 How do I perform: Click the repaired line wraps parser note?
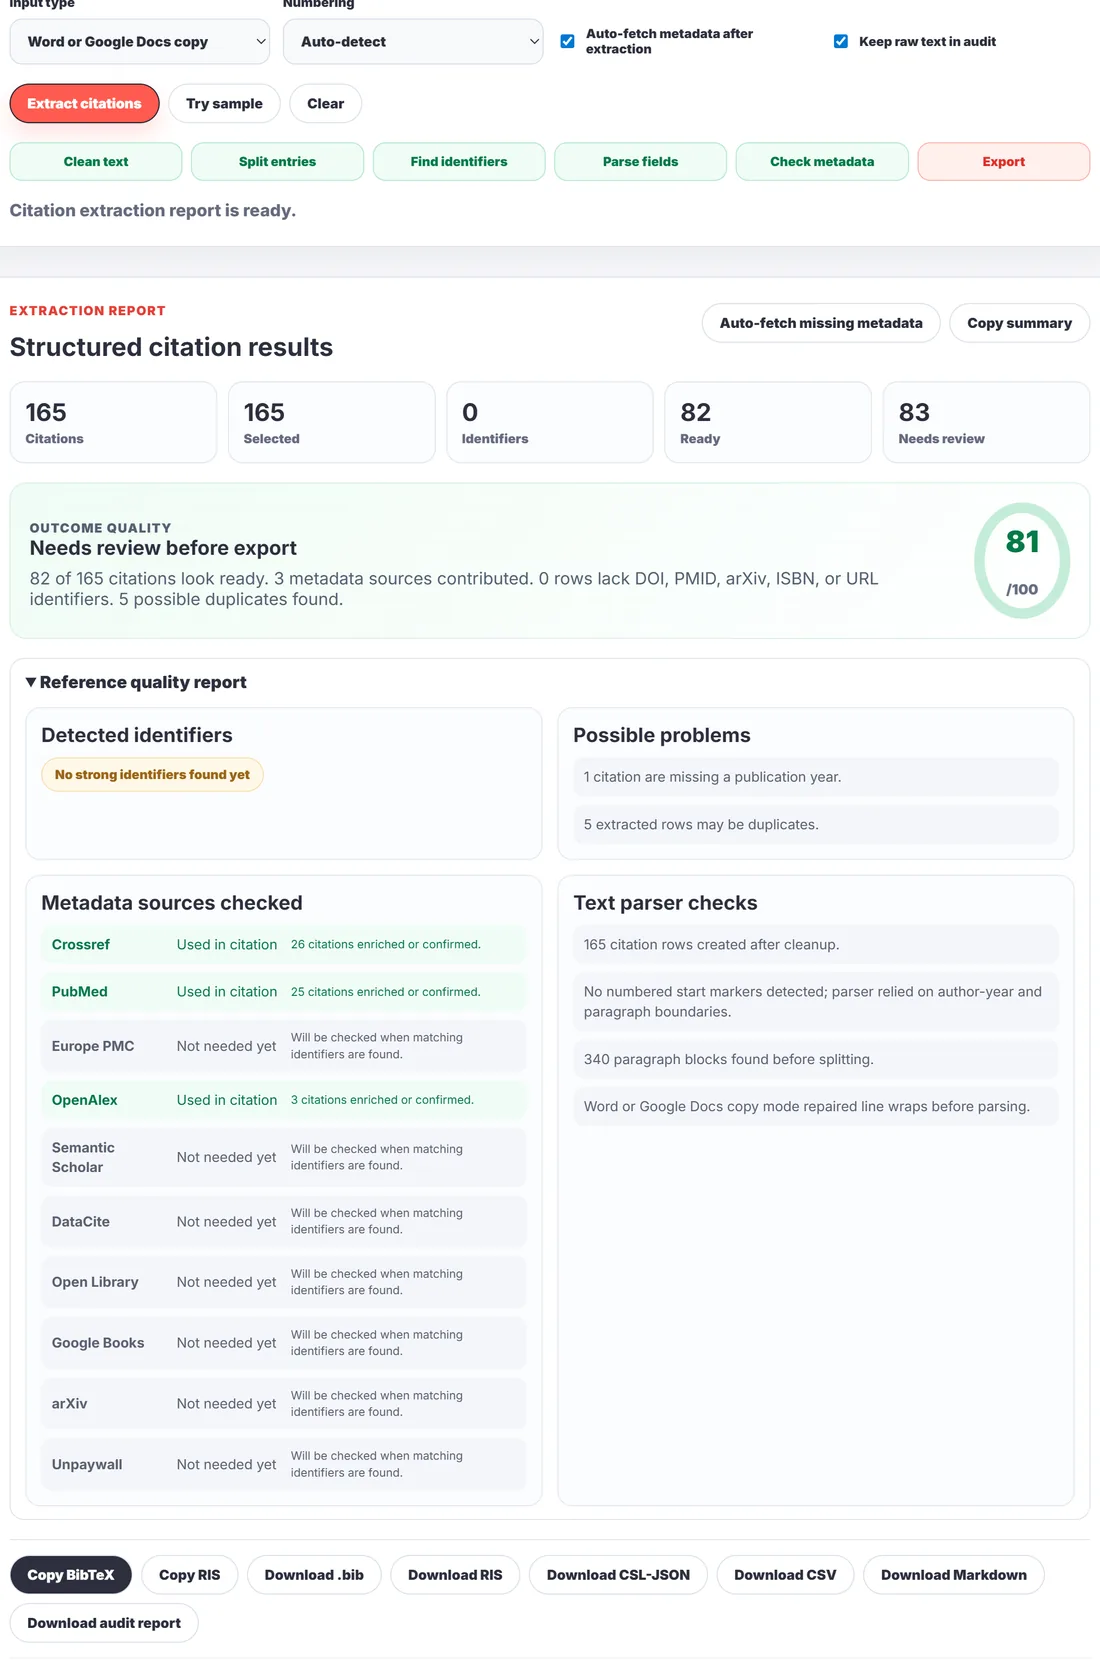[x=816, y=1107]
